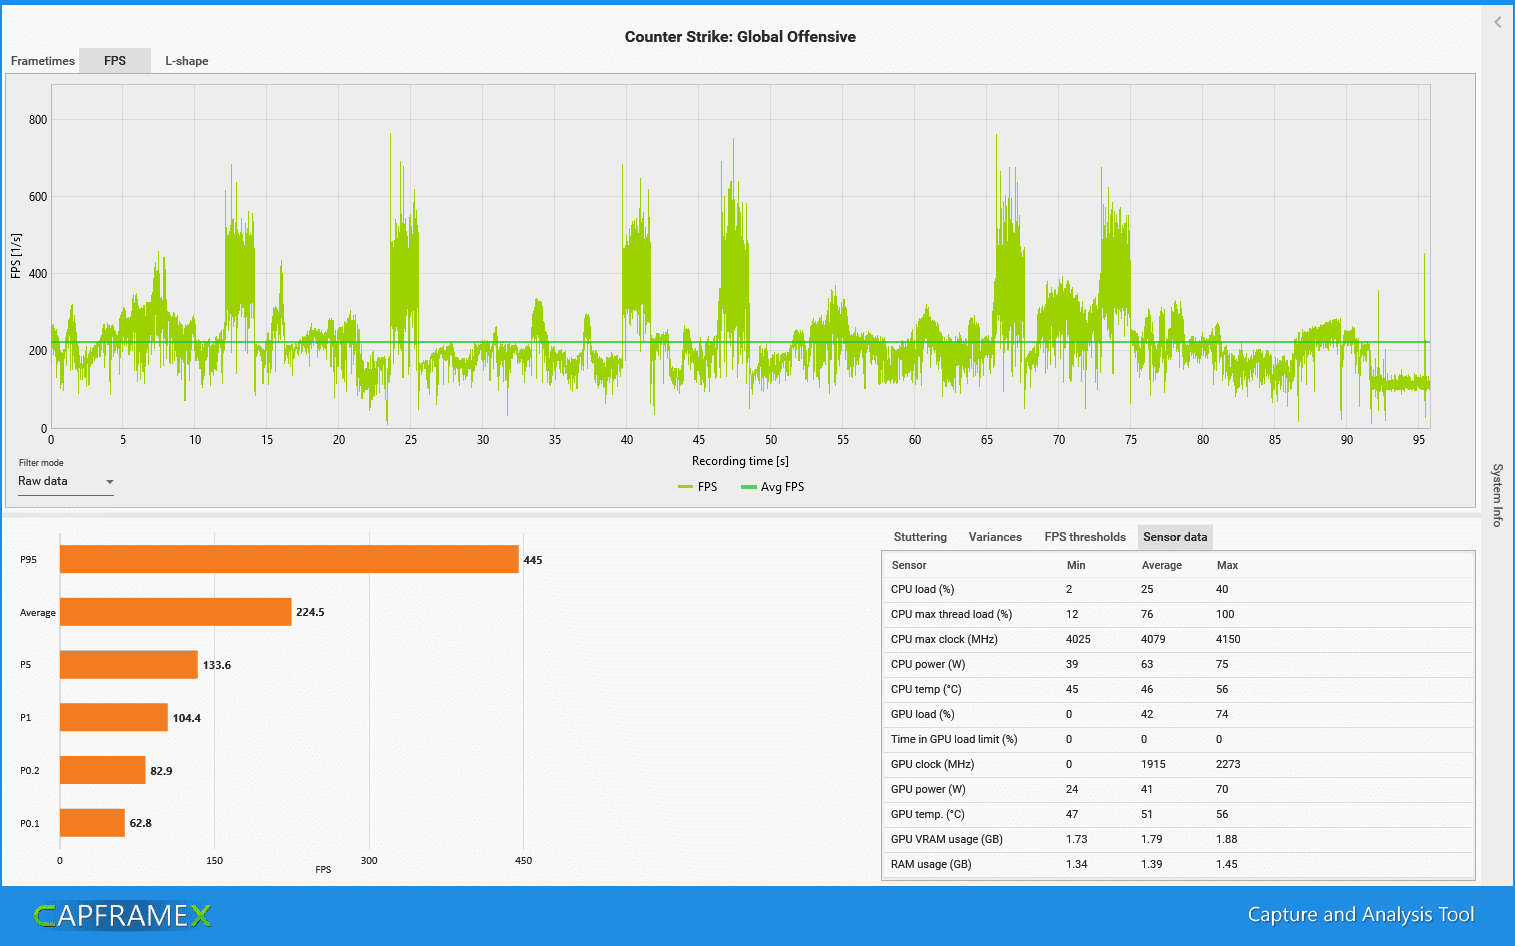Select the Sensor data tab
The width and height of the screenshot is (1515, 946).
(x=1175, y=537)
